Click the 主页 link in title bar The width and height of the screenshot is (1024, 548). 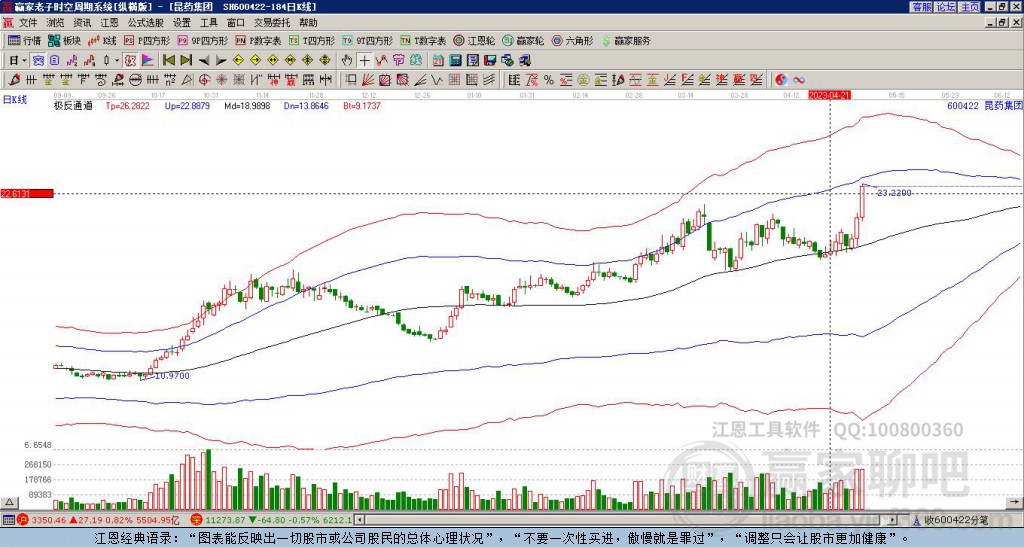coord(970,7)
